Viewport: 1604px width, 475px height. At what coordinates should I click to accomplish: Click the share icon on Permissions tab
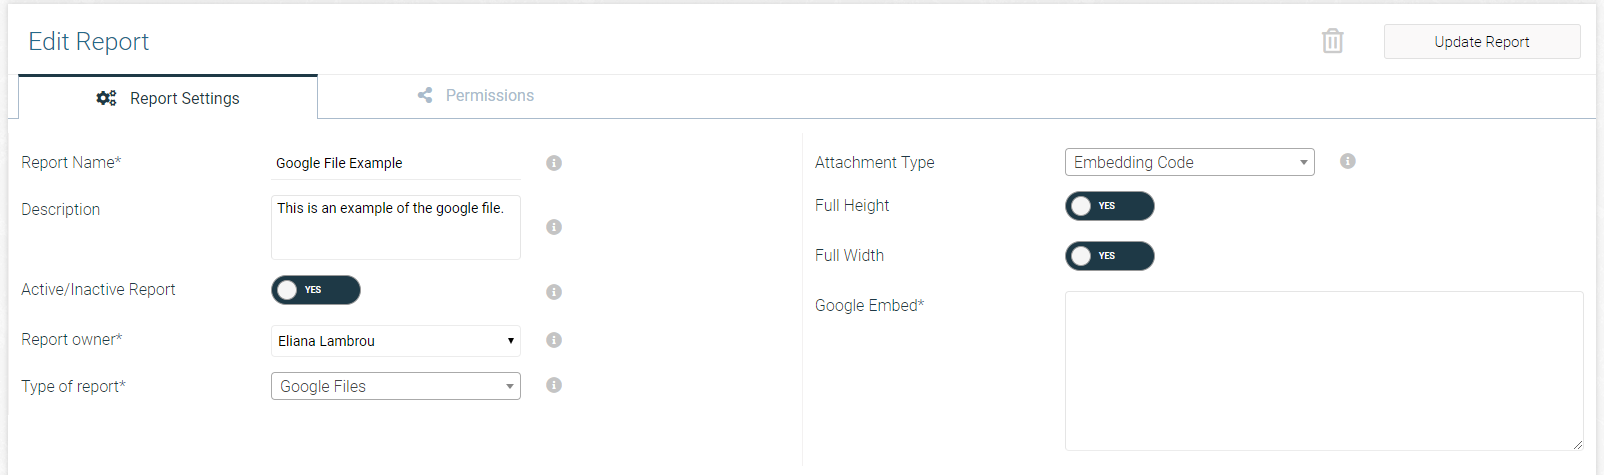click(x=425, y=95)
